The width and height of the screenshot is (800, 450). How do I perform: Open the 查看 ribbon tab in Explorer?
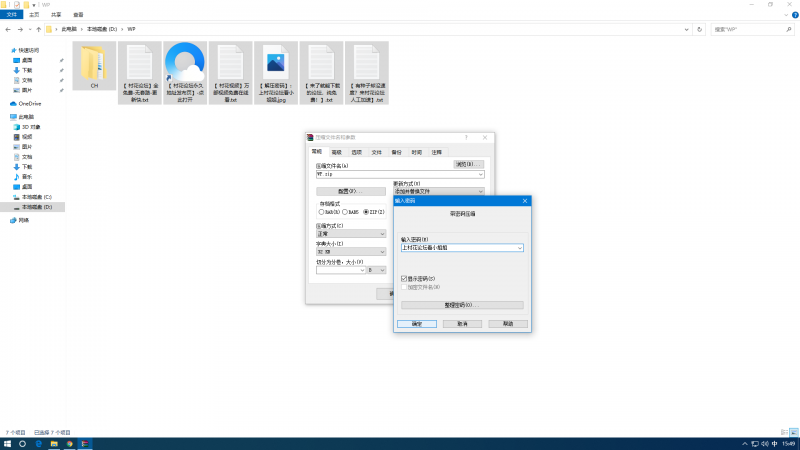(79, 15)
